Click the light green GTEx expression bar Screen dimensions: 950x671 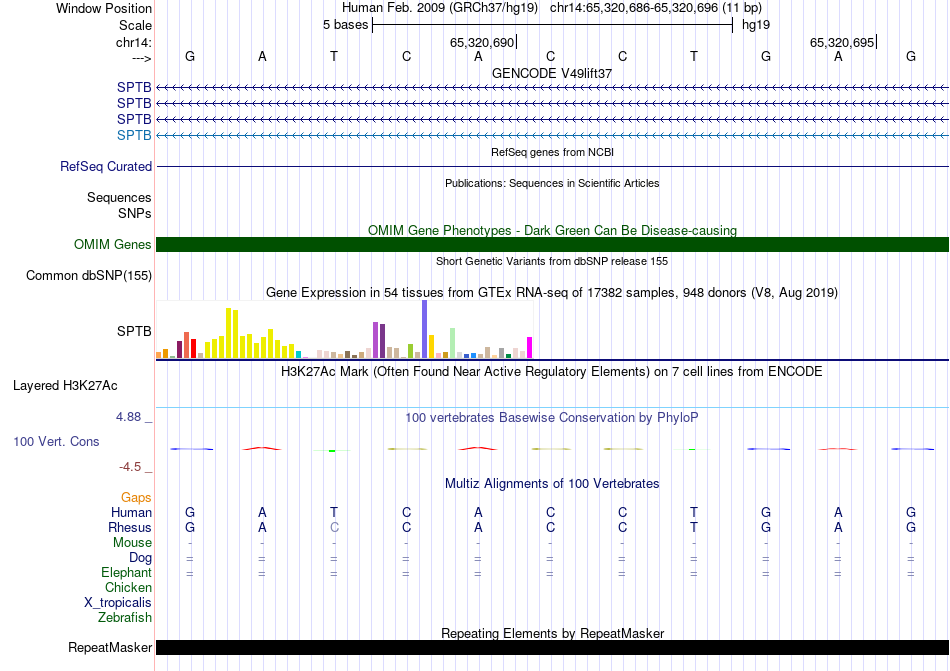coord(453,343)
